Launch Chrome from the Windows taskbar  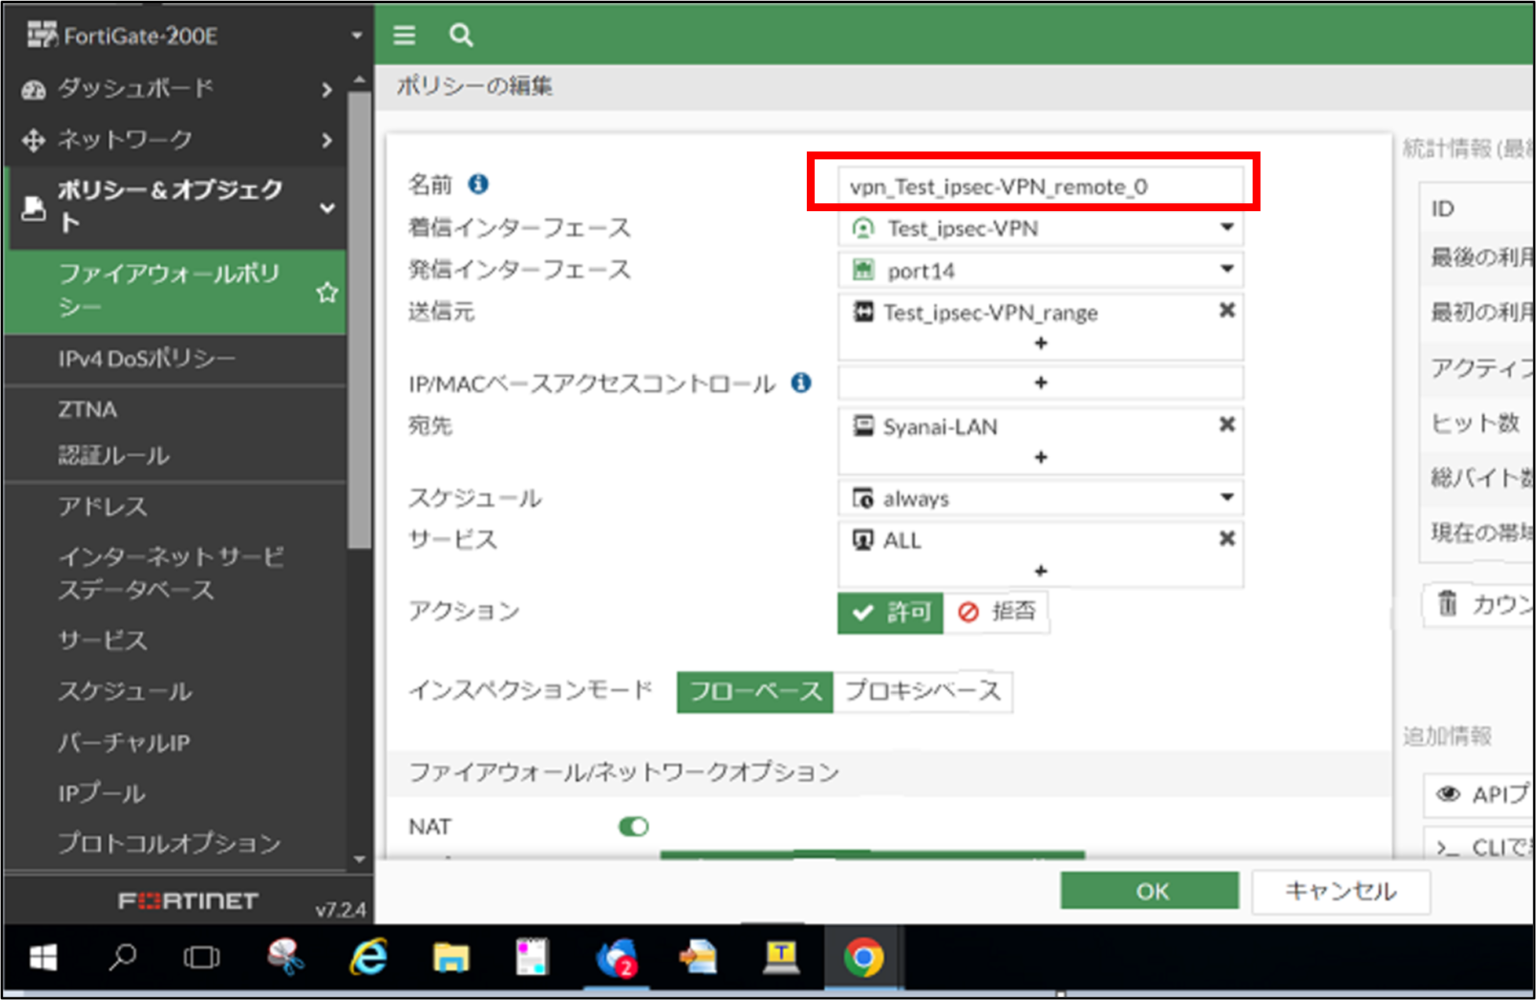pos(863,958)
